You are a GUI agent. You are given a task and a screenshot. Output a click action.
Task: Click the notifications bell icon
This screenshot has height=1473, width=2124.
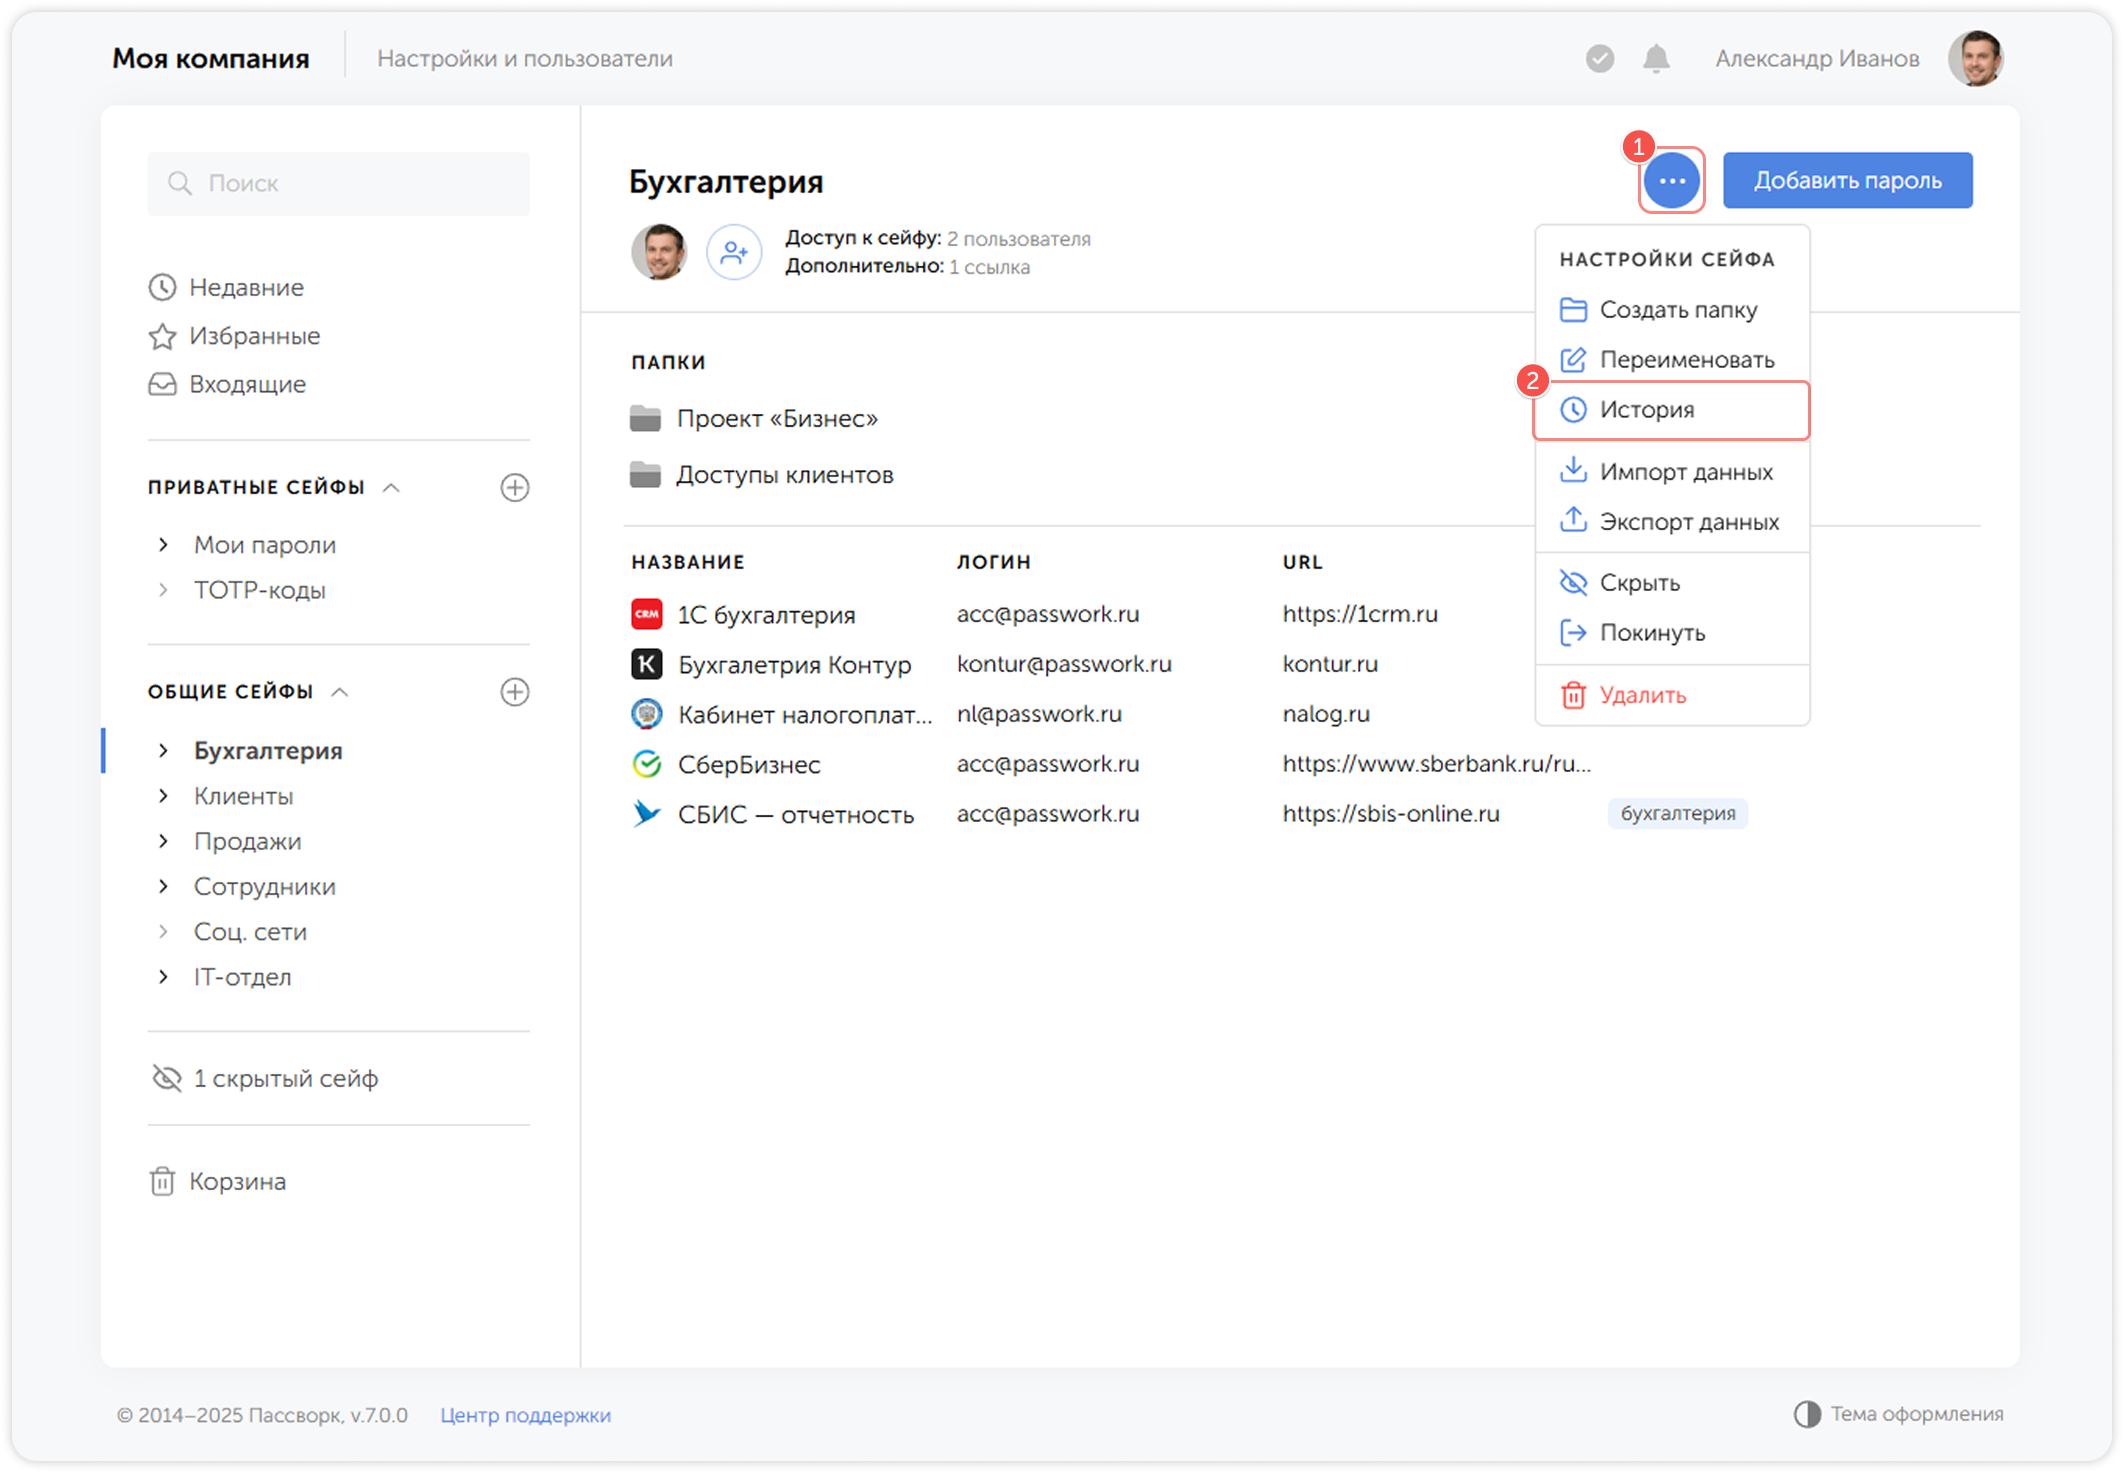point(1656,59)
